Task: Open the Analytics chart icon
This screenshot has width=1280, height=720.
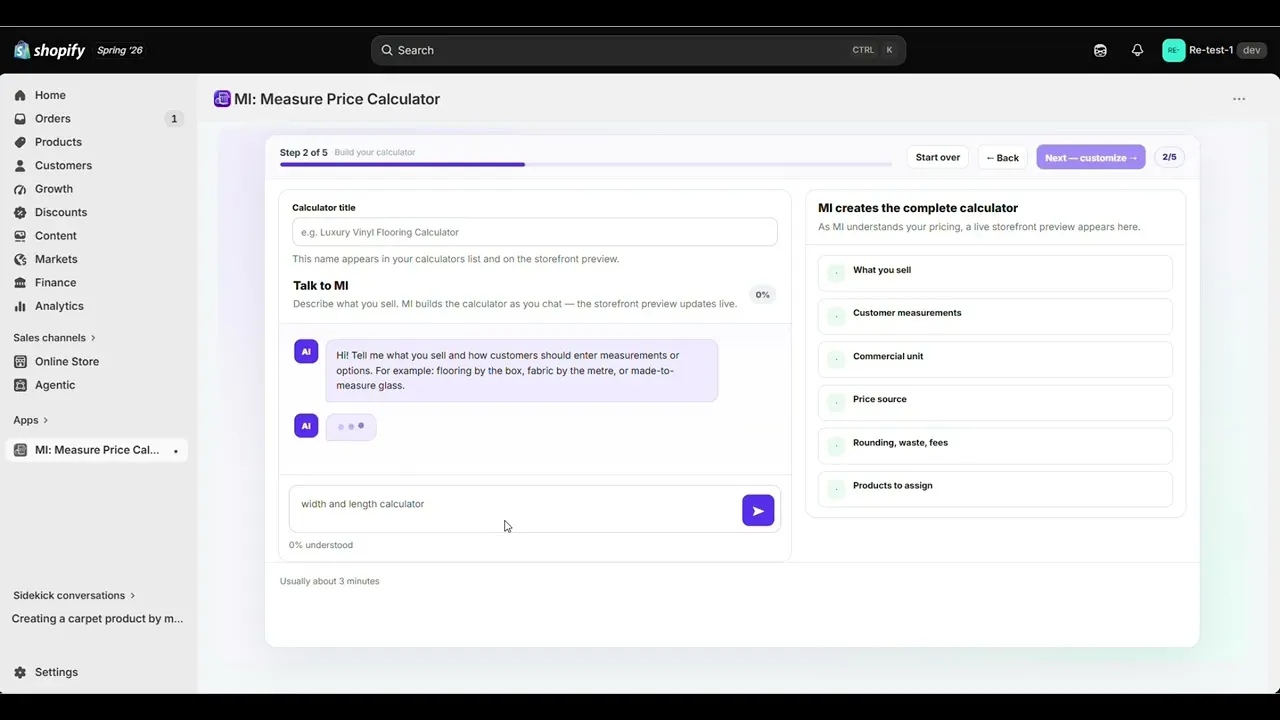Action: tap(20, 306)
